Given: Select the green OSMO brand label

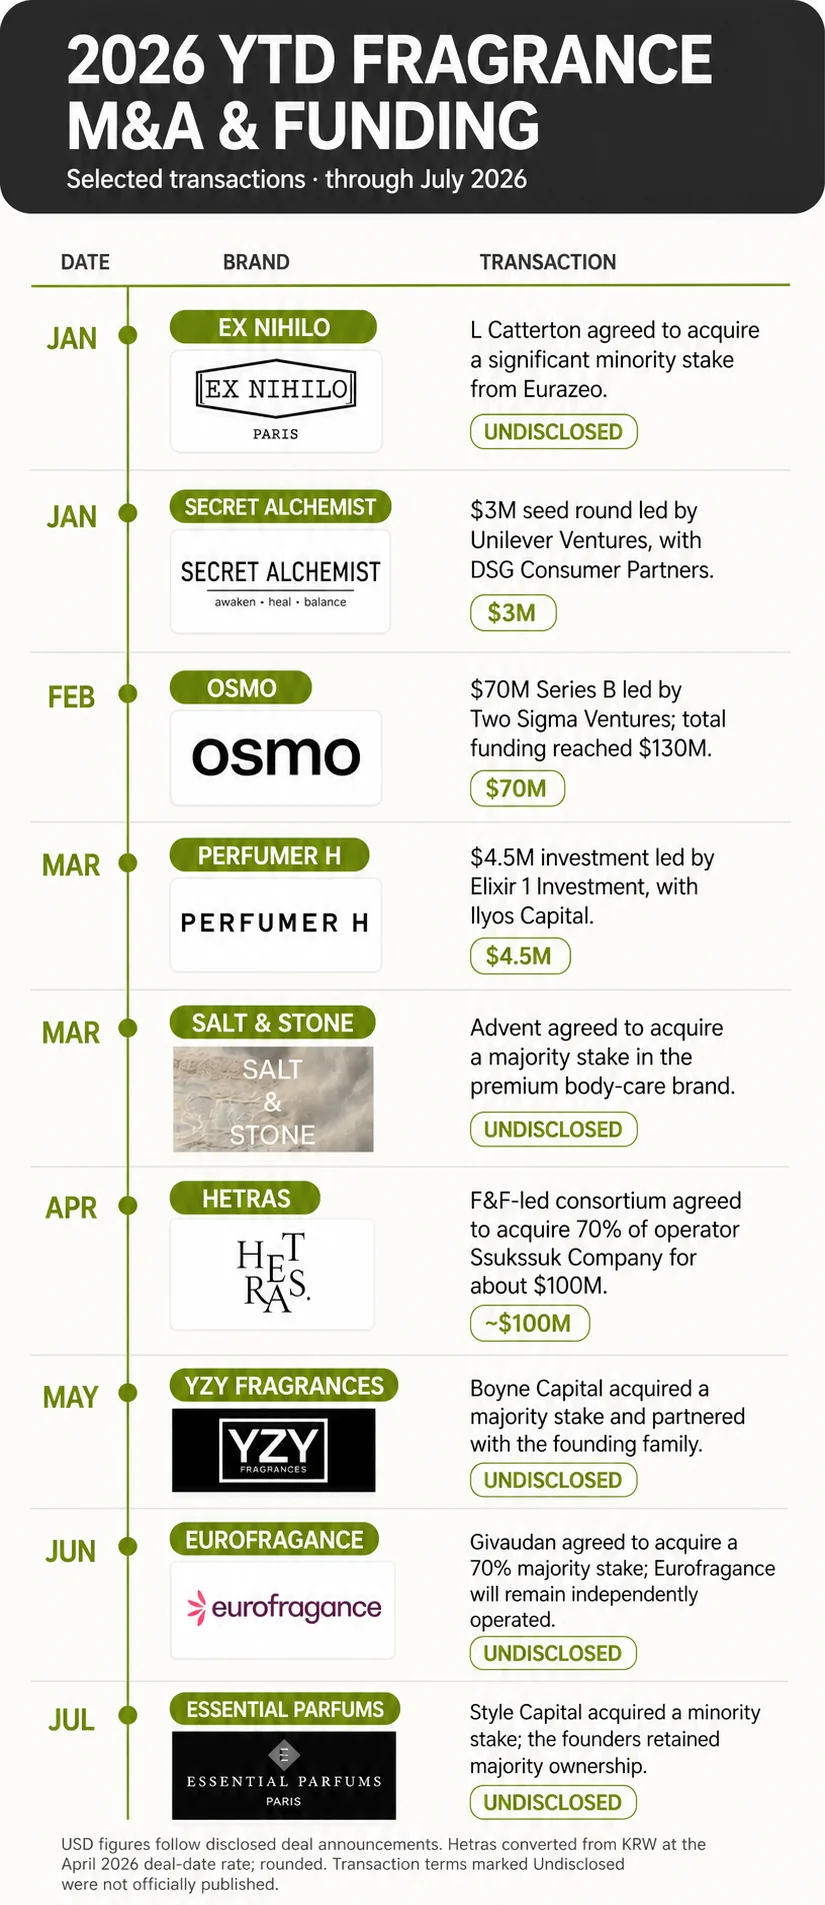Looking at the screenshot, I should pos(241,688).
